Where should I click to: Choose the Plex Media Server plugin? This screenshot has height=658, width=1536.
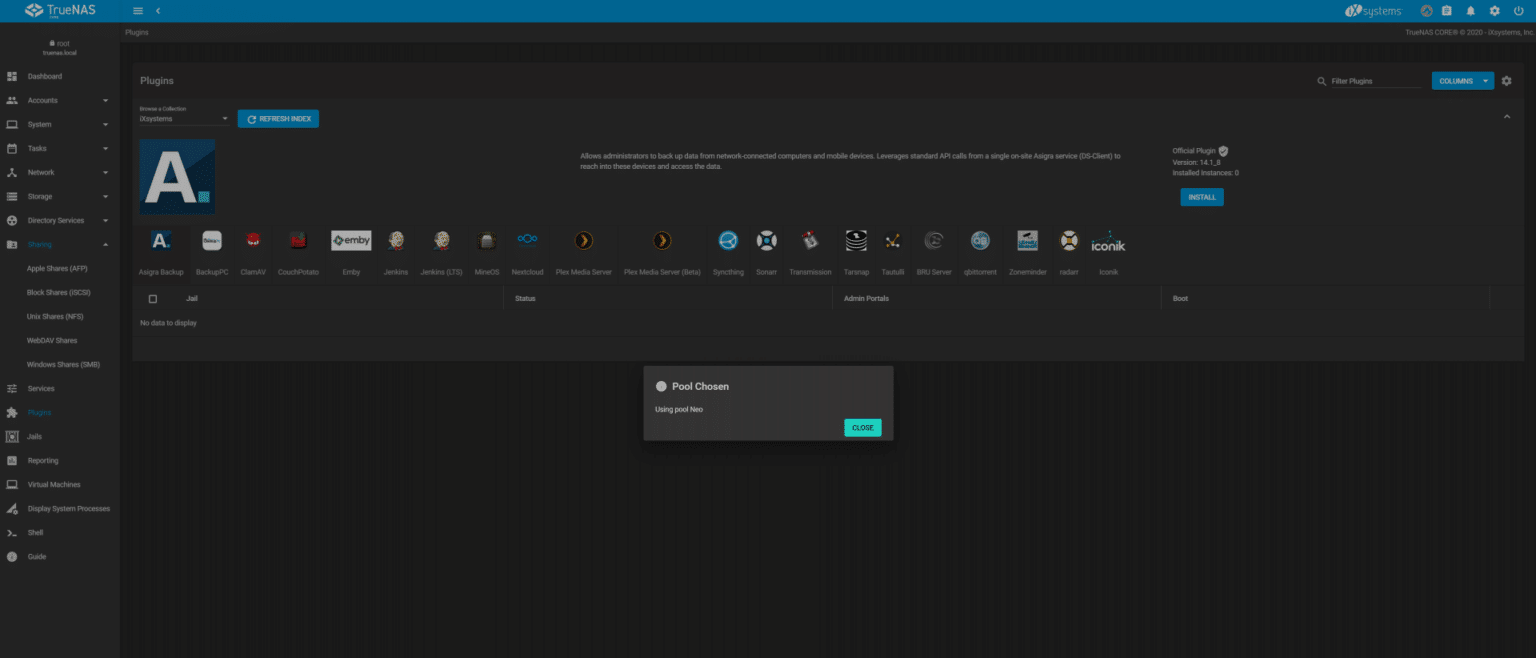[583, 240]
